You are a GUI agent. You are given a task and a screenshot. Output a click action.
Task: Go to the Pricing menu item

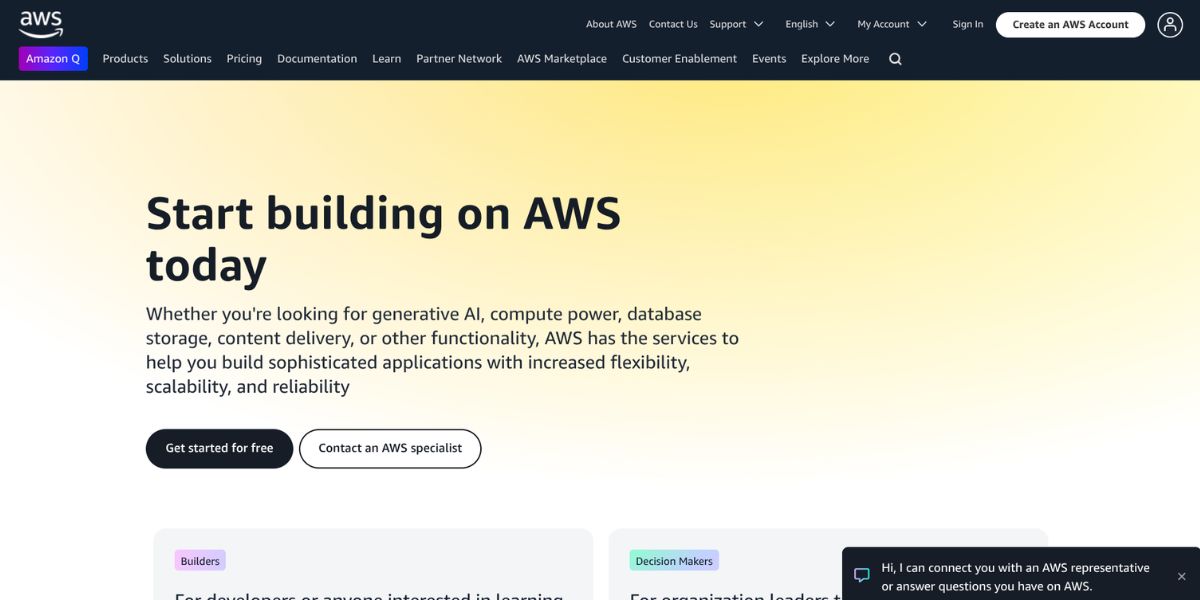(244, 59)
